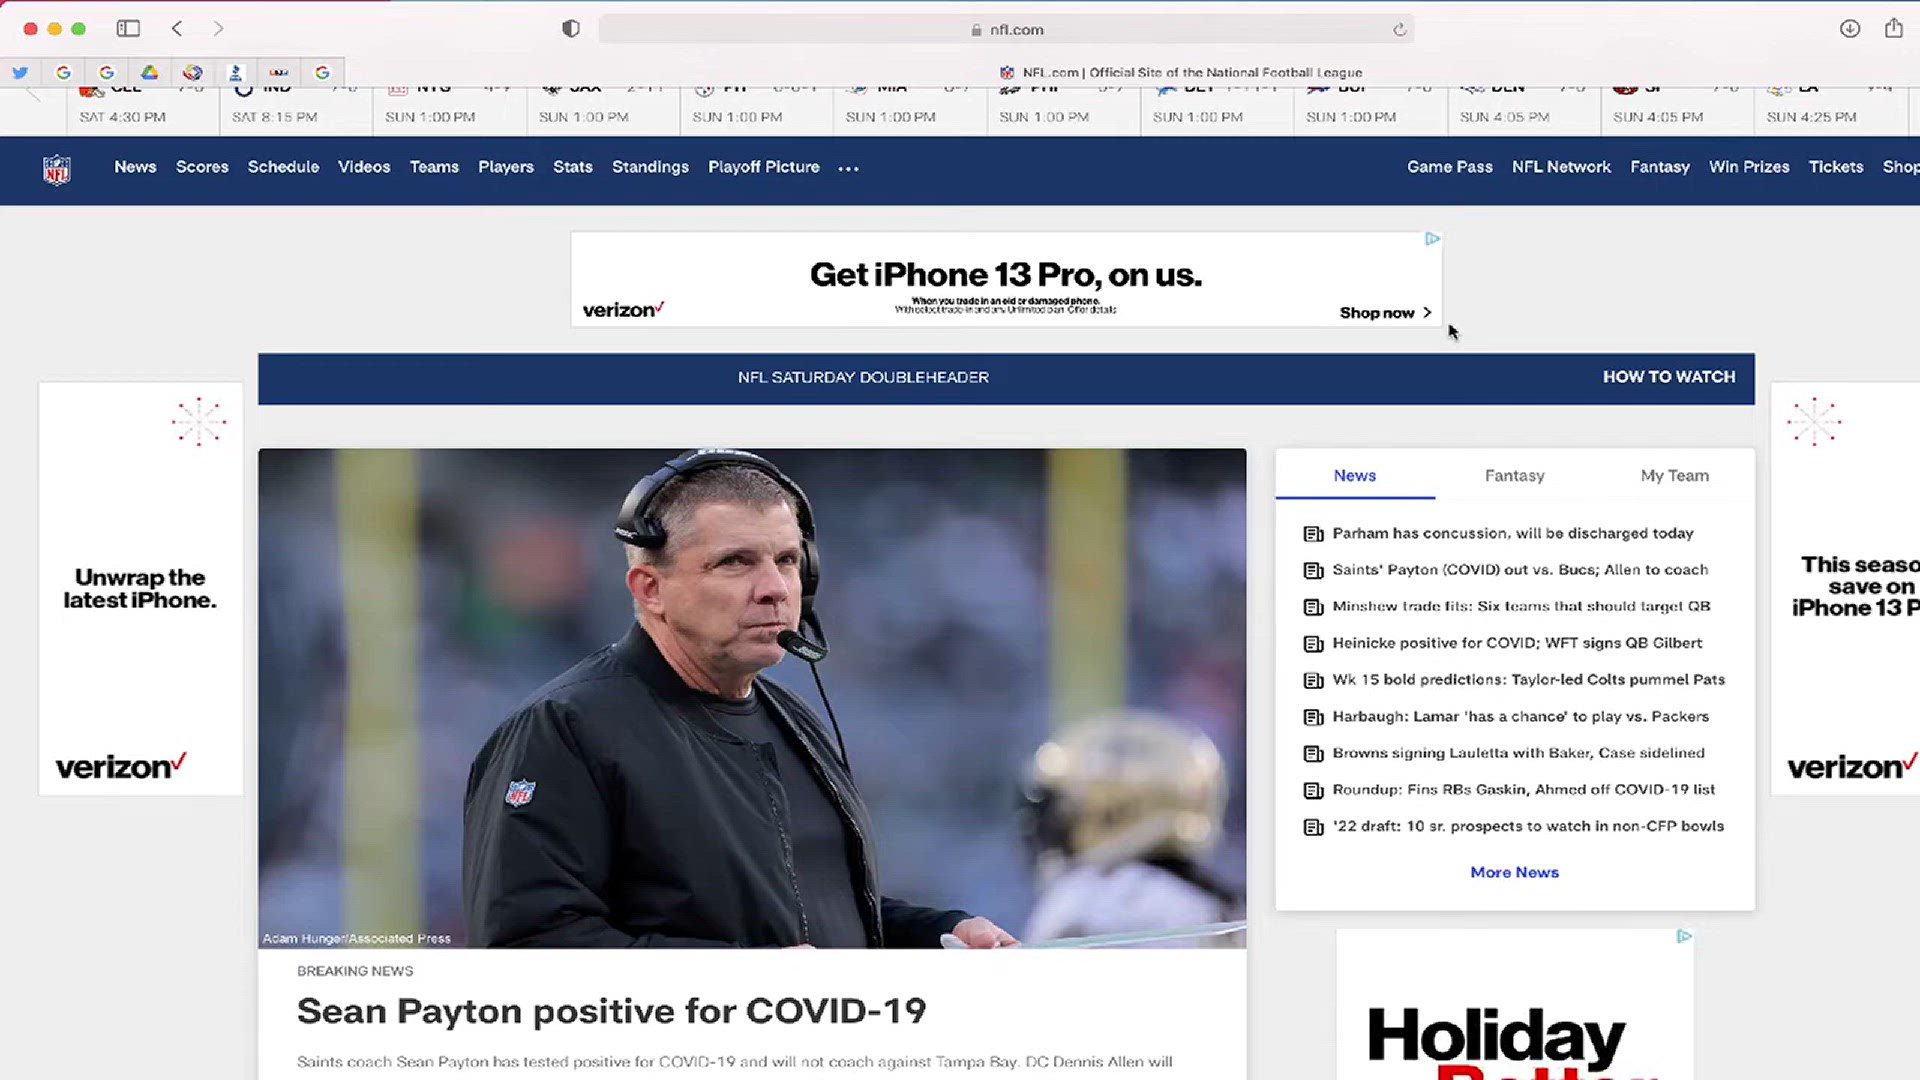Viewport: 1920px width, 1080px height.
Task: Open ''22 draft: 10 sr. prospects' headline
Action: pyautogui.click(x=1528, y=826)
